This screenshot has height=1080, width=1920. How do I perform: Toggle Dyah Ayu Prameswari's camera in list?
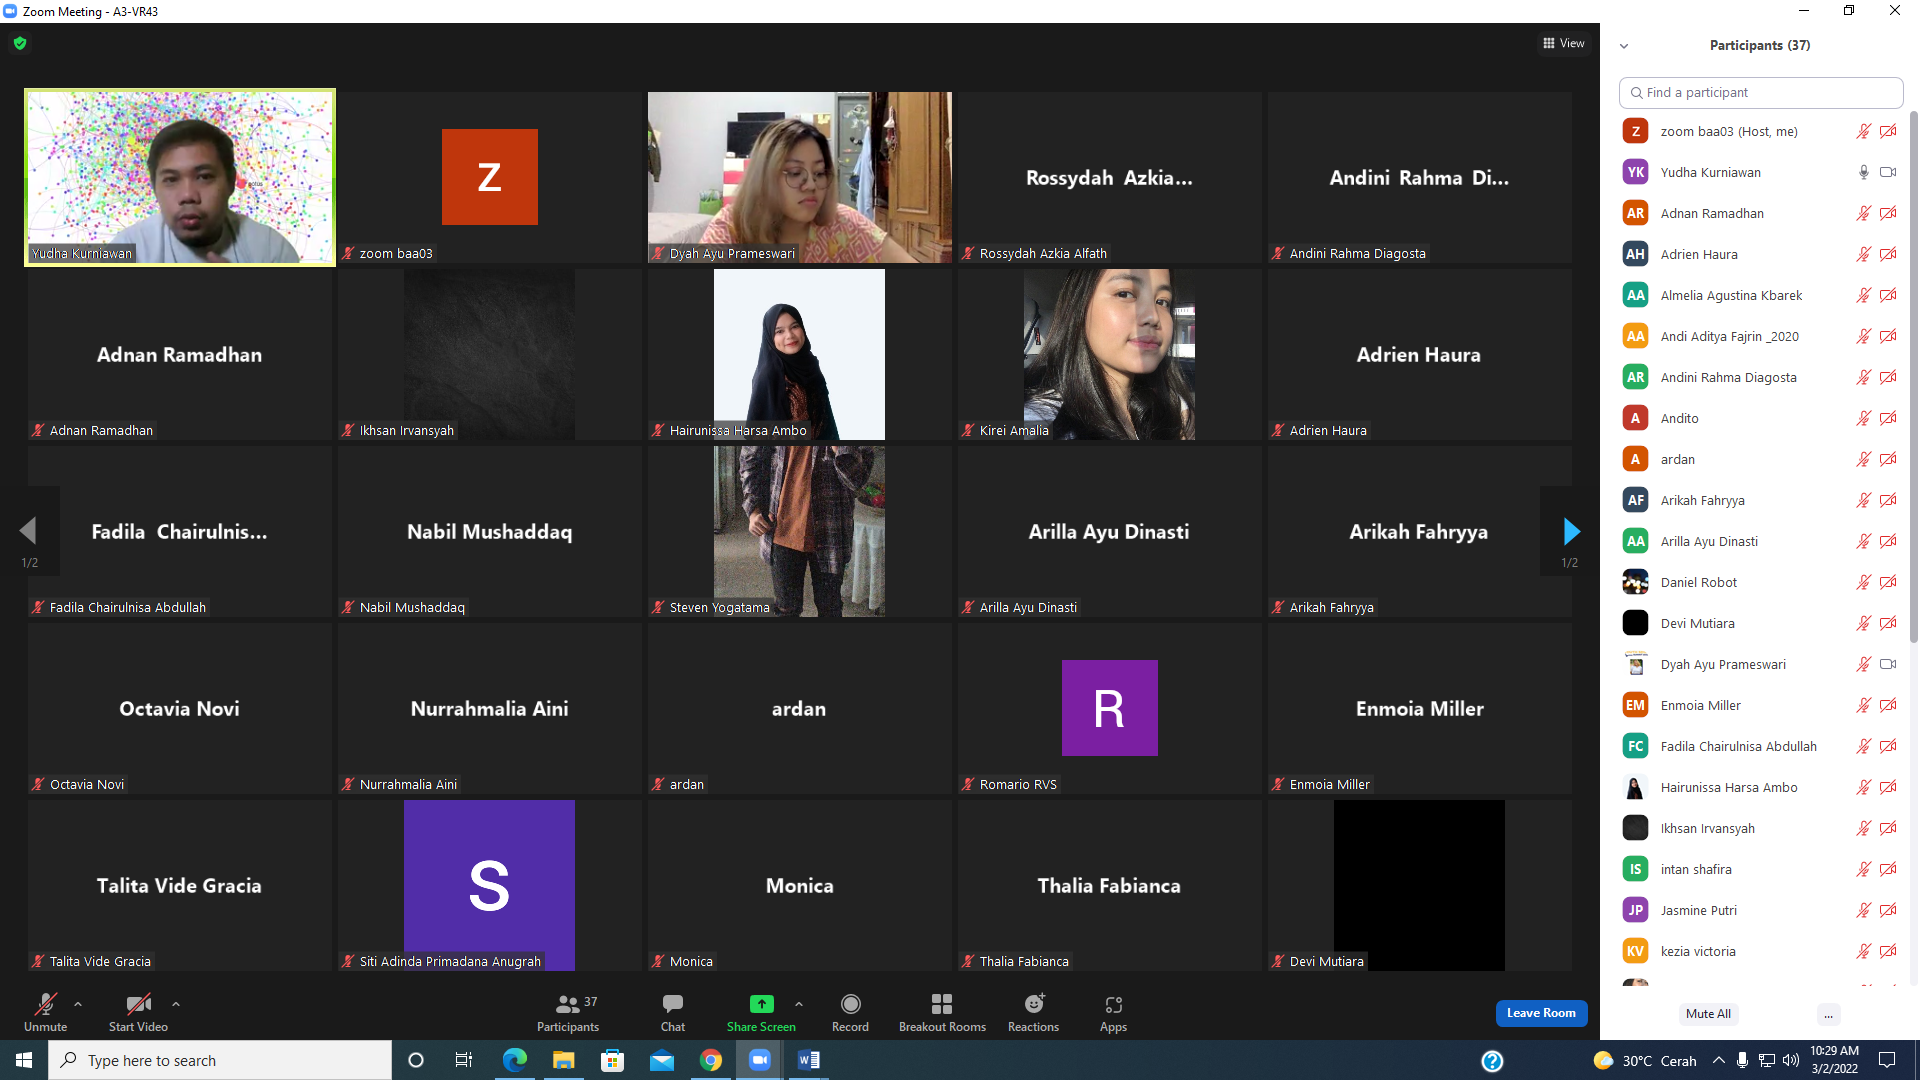pos(1888,664)
